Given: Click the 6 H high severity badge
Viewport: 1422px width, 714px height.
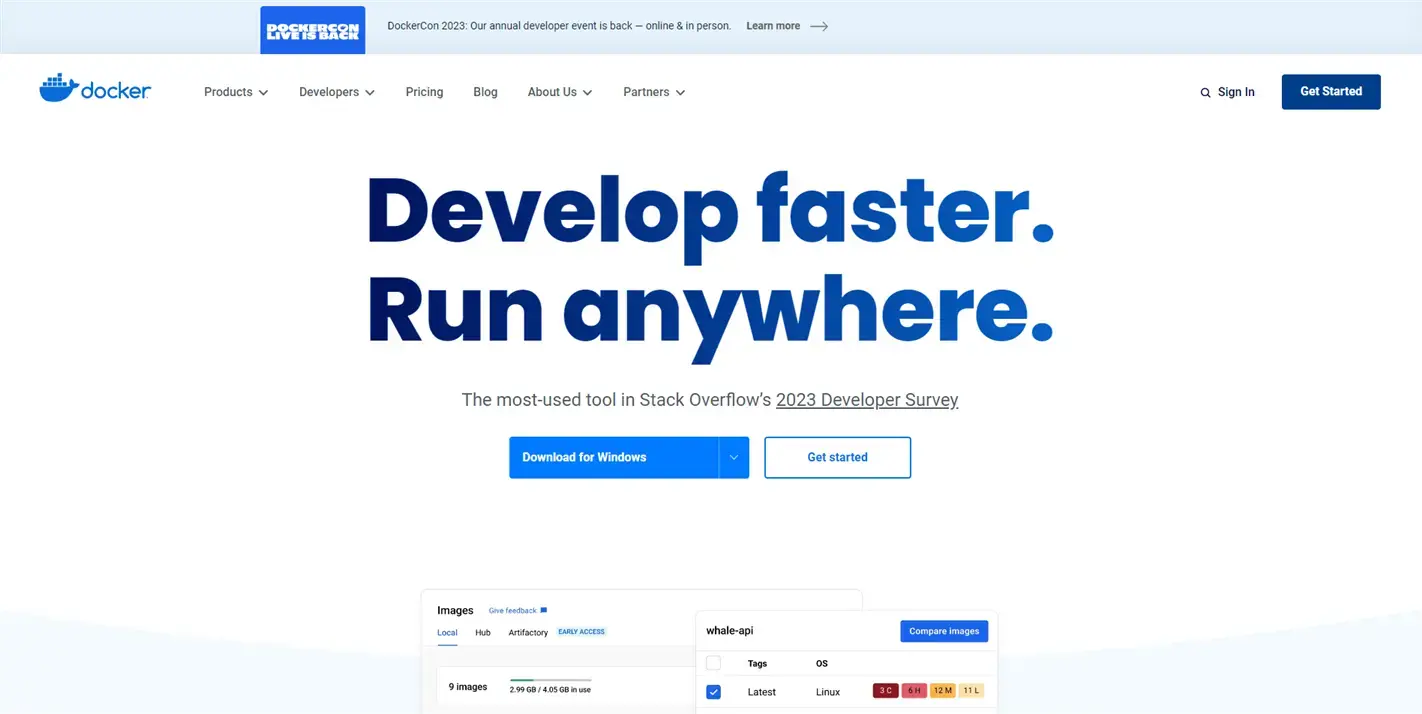Looking at the screenshot, I should (914, 691).
